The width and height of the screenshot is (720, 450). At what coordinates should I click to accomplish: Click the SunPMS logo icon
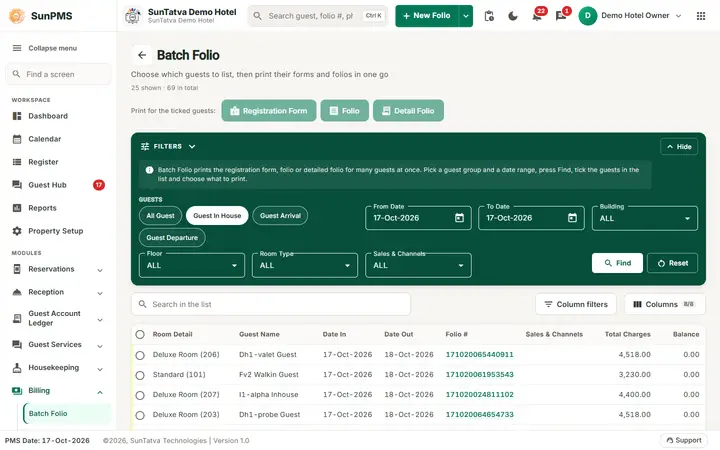pos(17,16)
